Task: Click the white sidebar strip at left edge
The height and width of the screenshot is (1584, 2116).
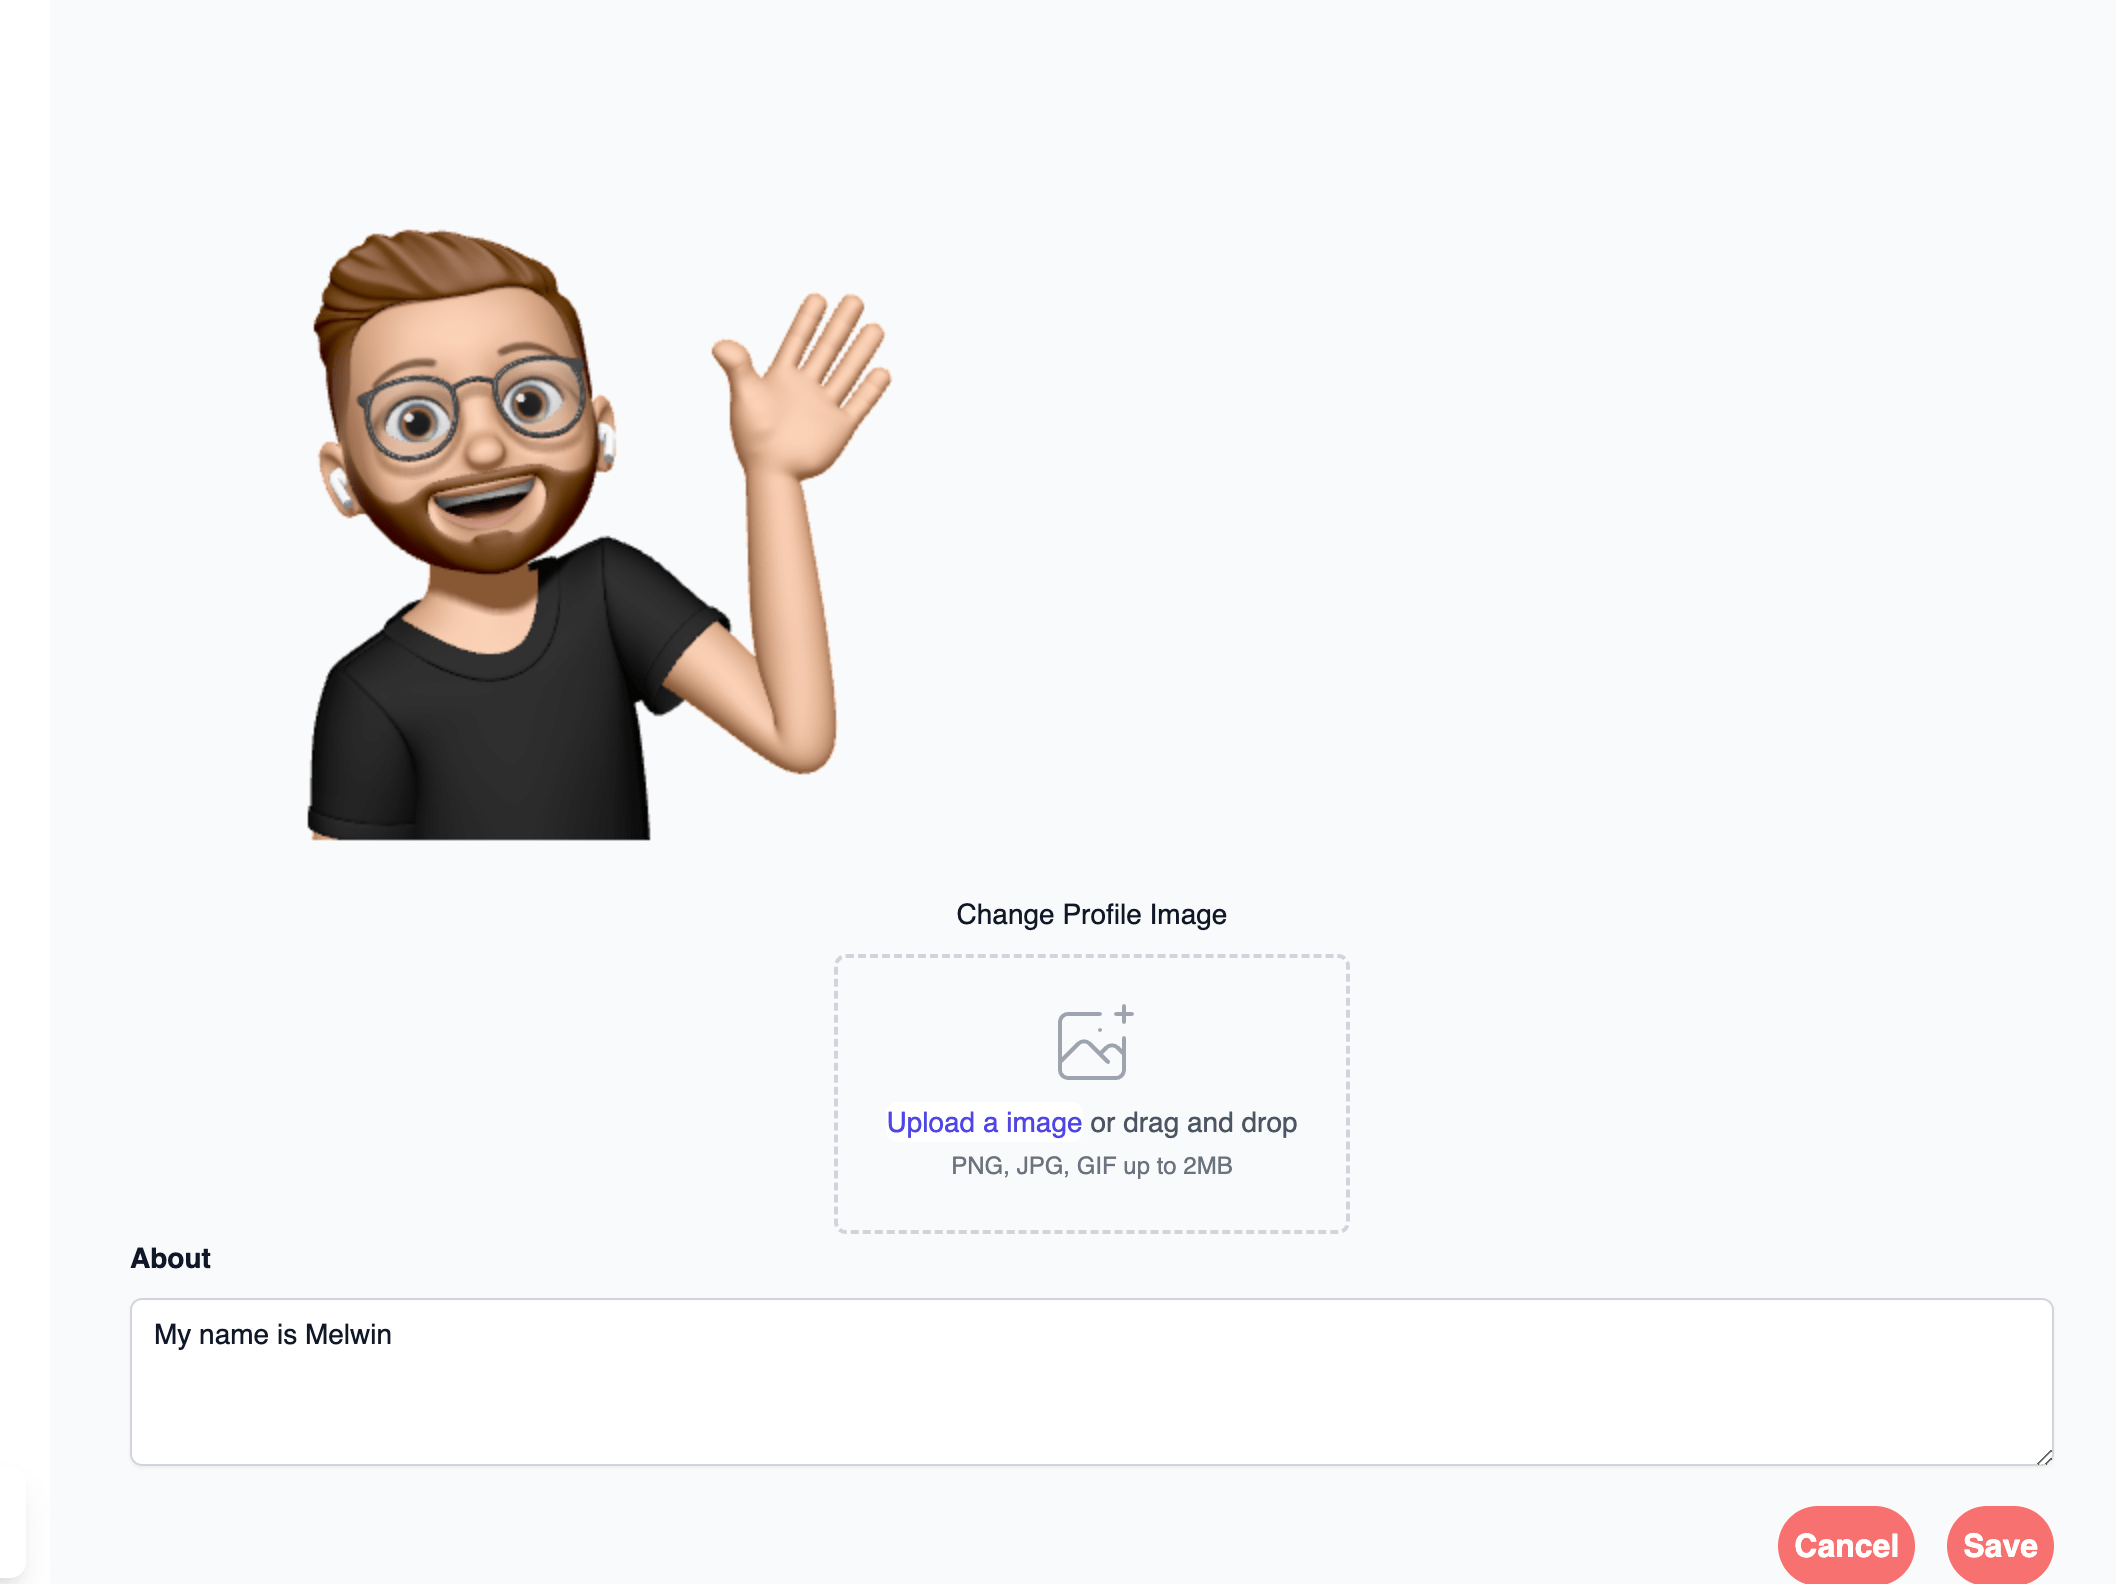Action: pos(24,792)
